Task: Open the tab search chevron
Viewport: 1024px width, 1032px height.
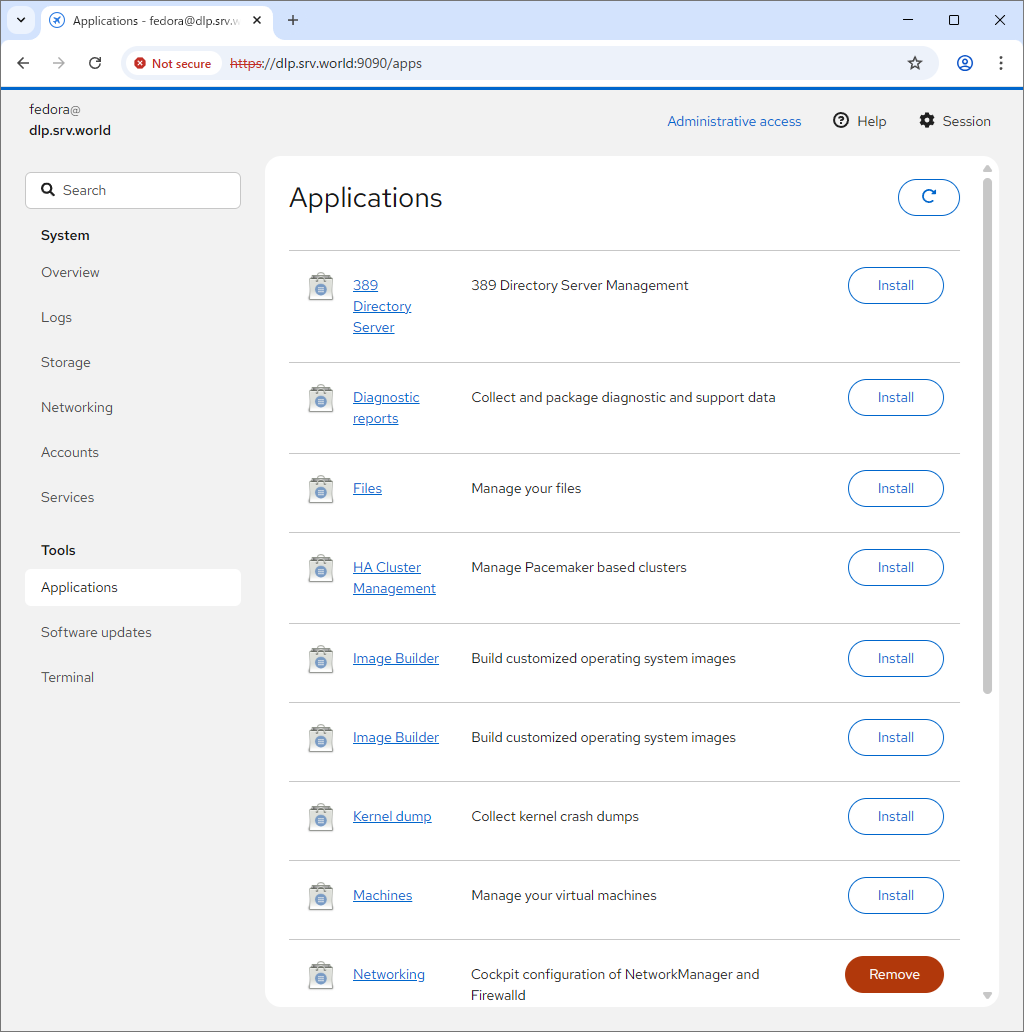Action: [21, 20]
